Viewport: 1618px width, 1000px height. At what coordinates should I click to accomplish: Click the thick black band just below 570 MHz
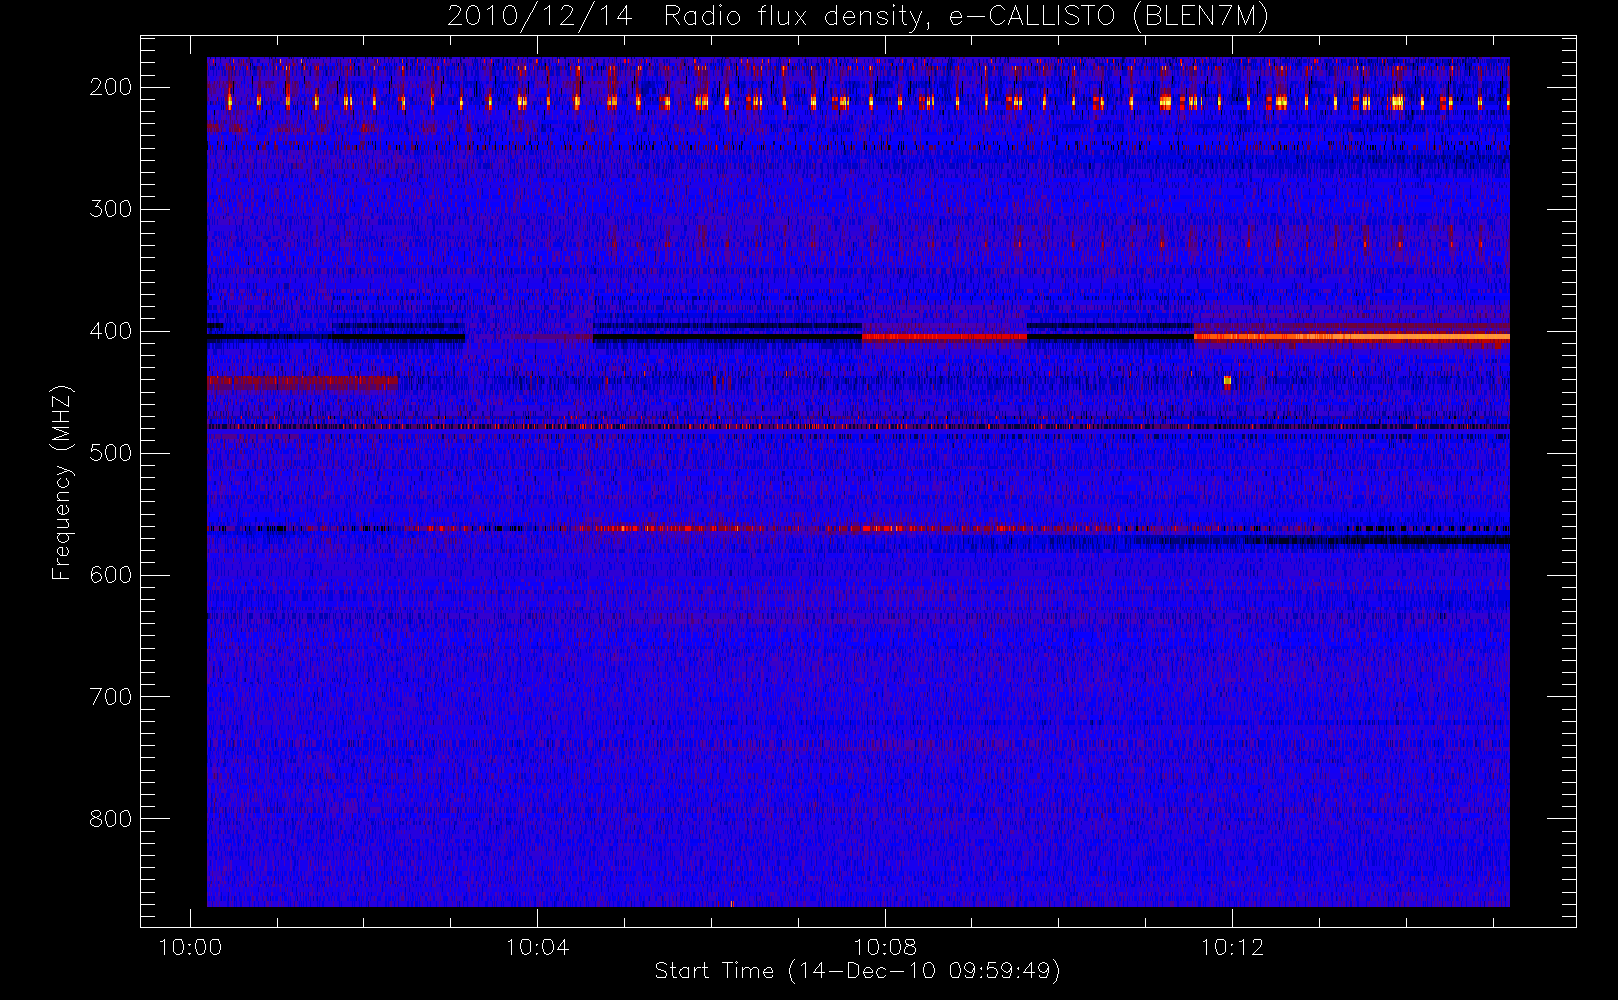1380,541
